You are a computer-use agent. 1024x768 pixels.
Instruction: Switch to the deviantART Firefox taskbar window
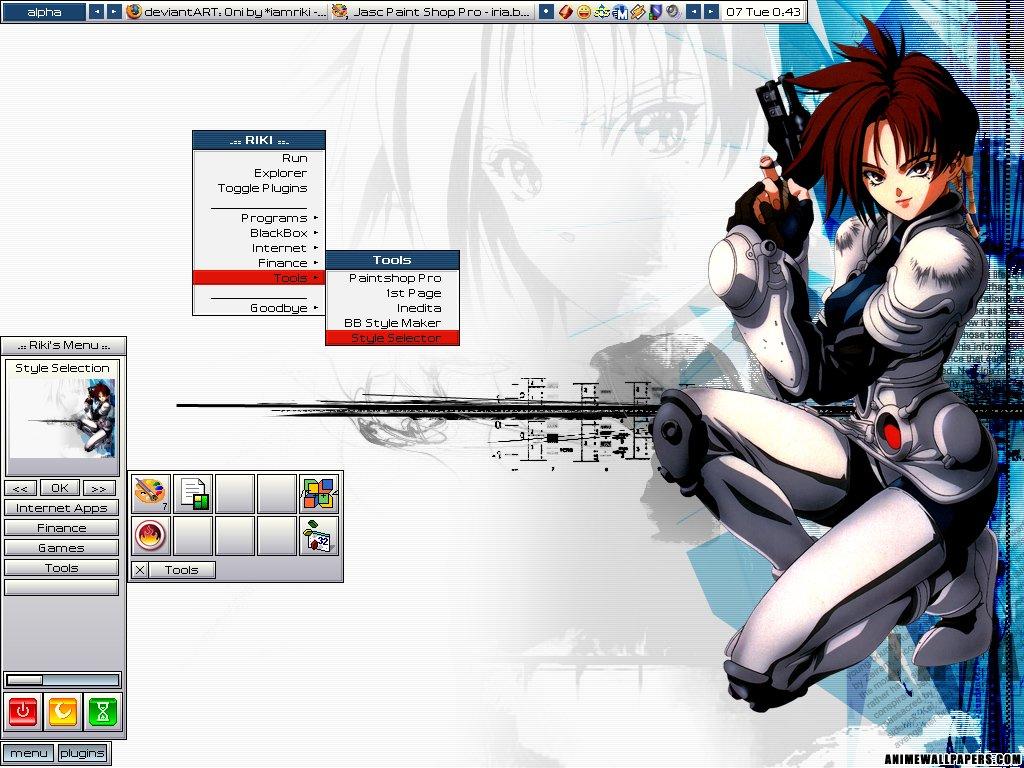[227, 12]
